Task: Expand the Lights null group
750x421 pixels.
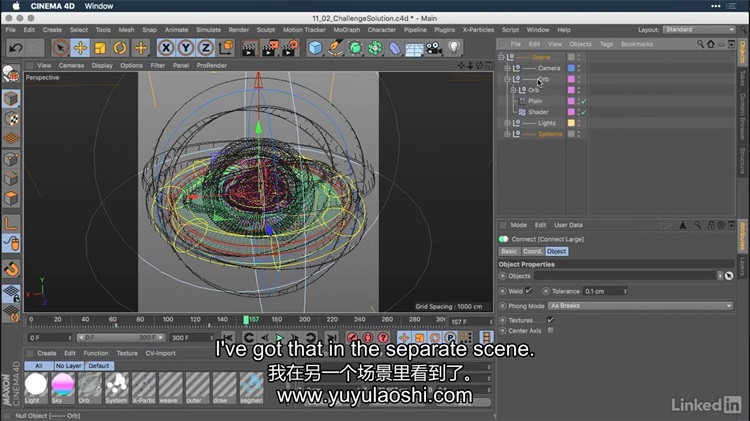Action: click(x=507, y=123)
